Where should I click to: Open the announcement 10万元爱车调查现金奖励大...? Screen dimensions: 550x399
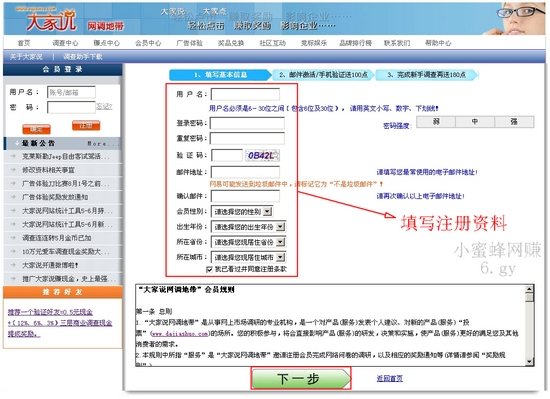66,252
